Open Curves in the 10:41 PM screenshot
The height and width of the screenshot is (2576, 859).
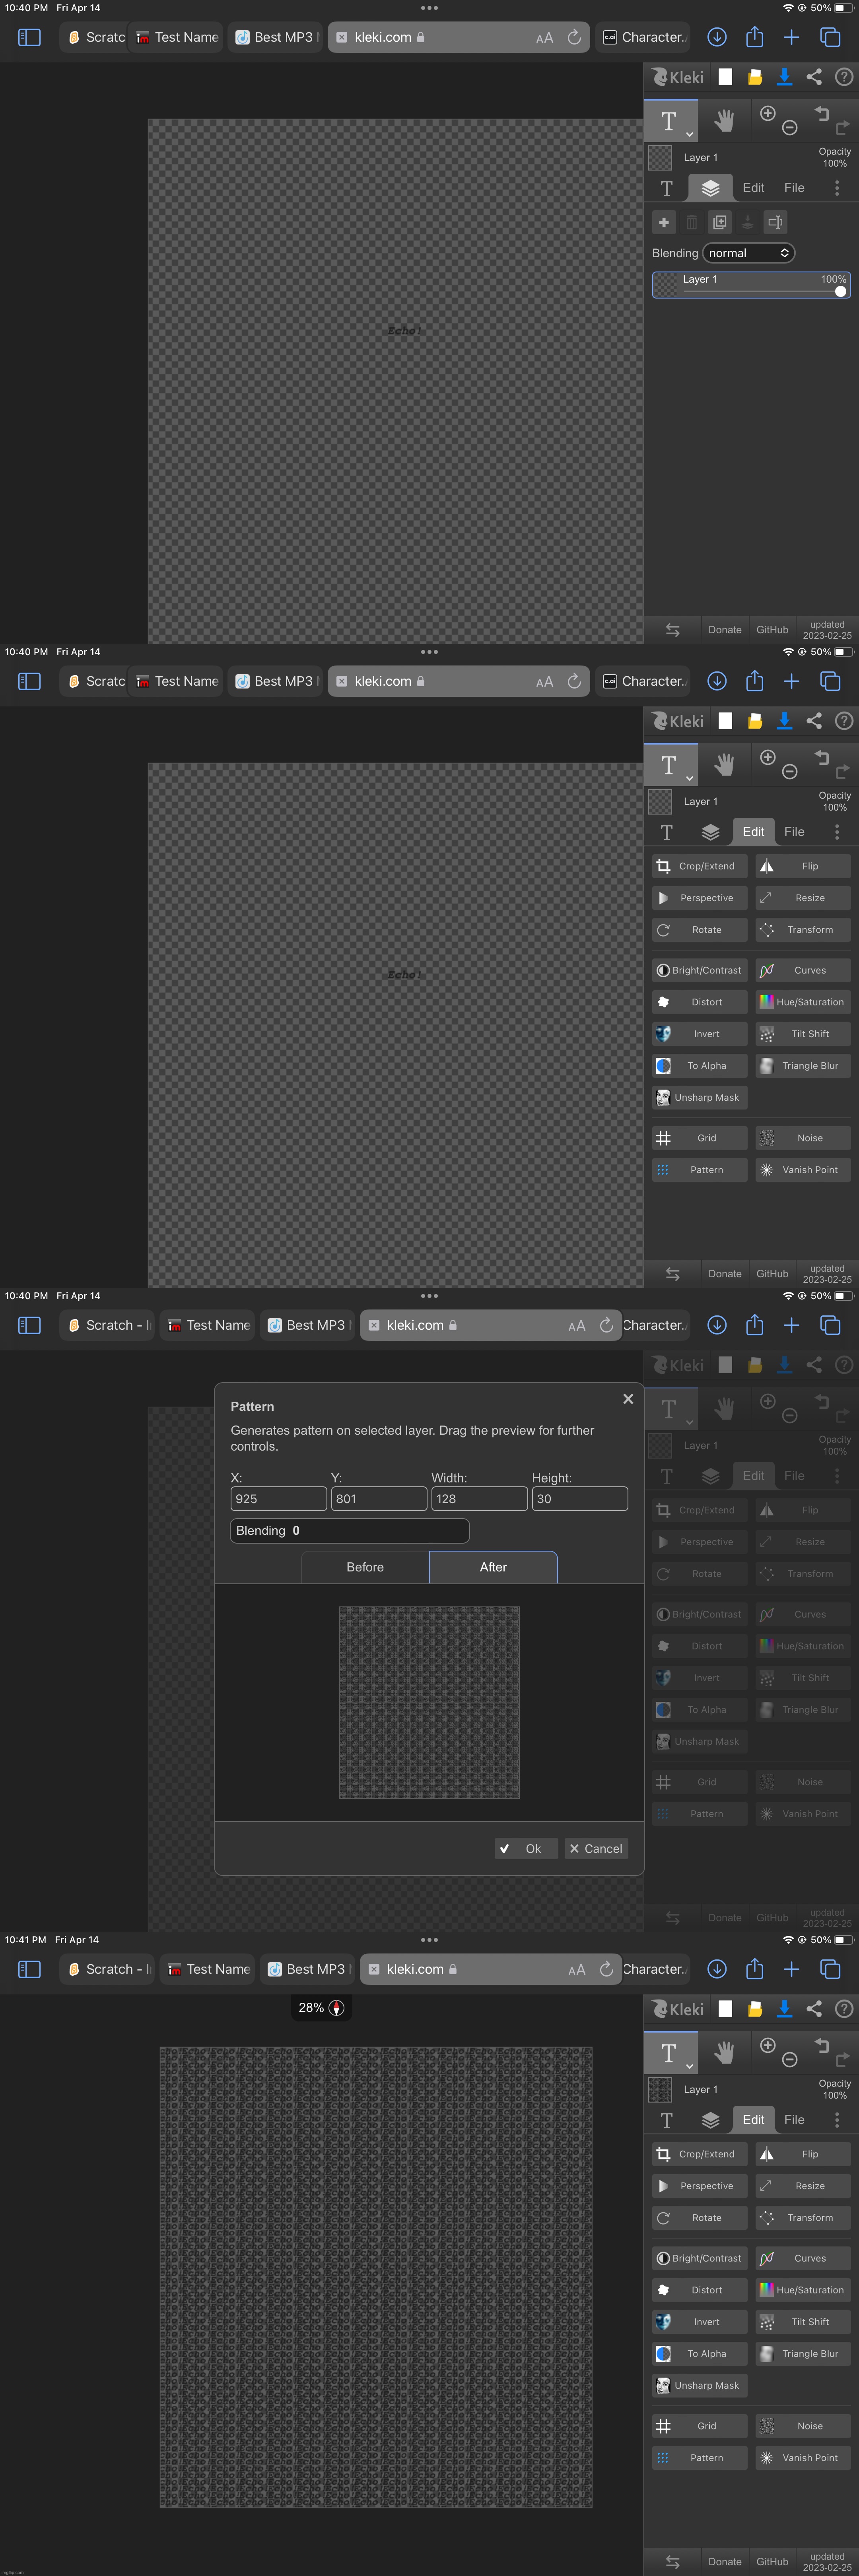(803, 2258)
